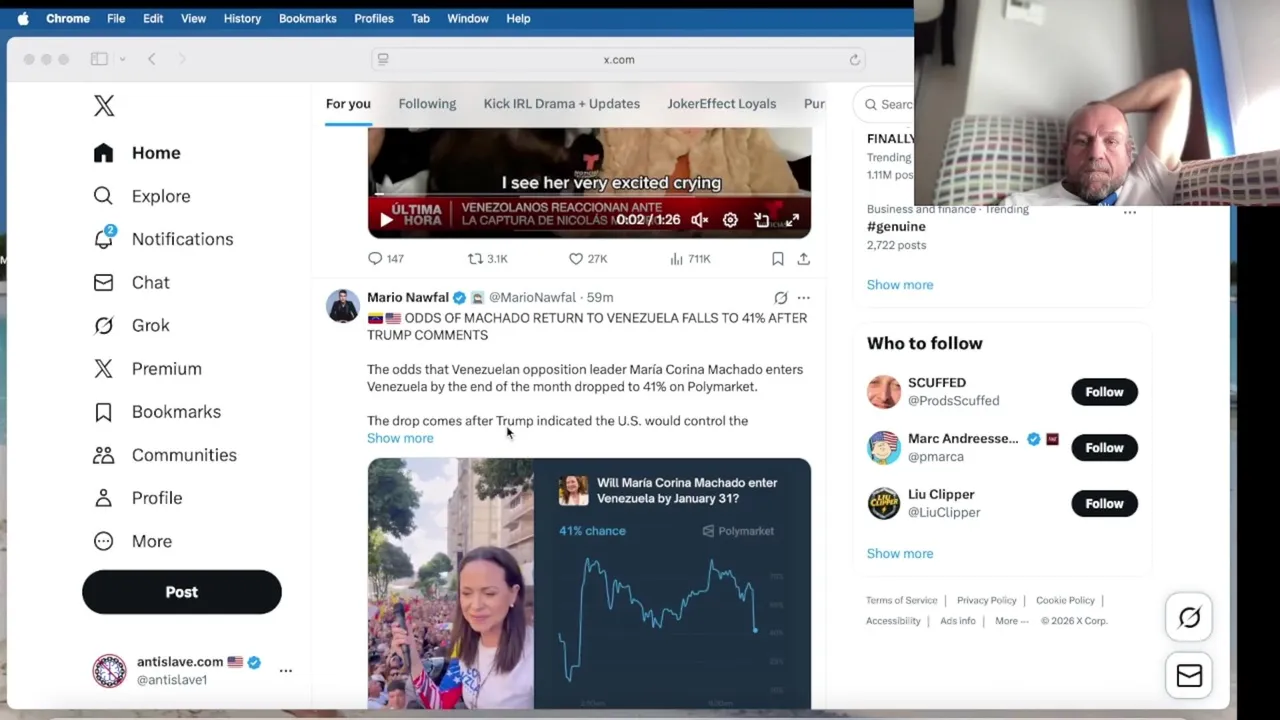
Task: Open Kick IRL Drama + Updates tab
Action: coord(562,104)
